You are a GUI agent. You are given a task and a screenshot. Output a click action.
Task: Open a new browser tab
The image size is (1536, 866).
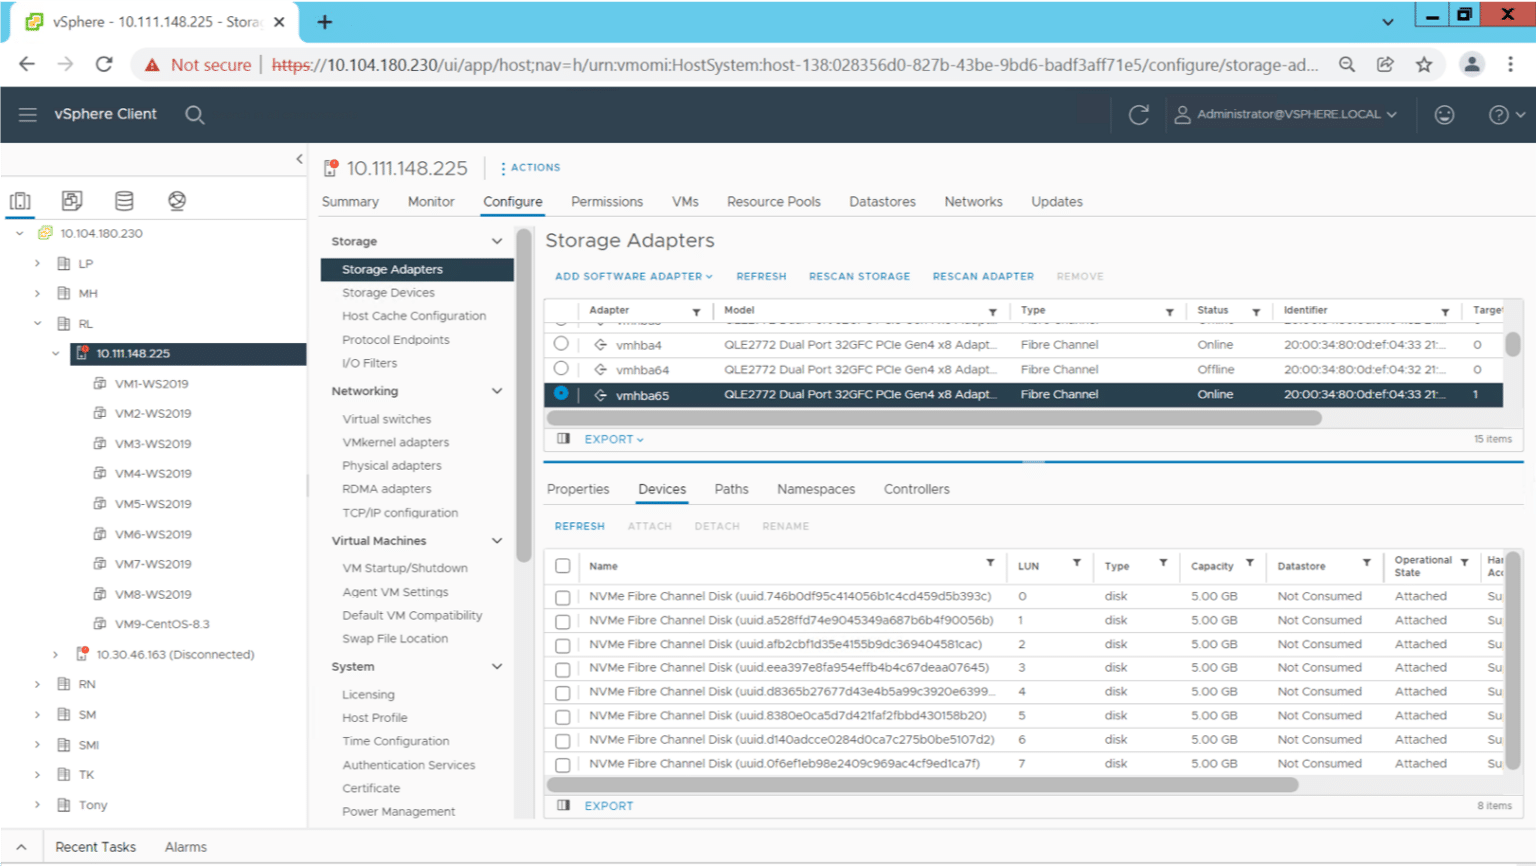pyautogui.click(x=325, y=22)
